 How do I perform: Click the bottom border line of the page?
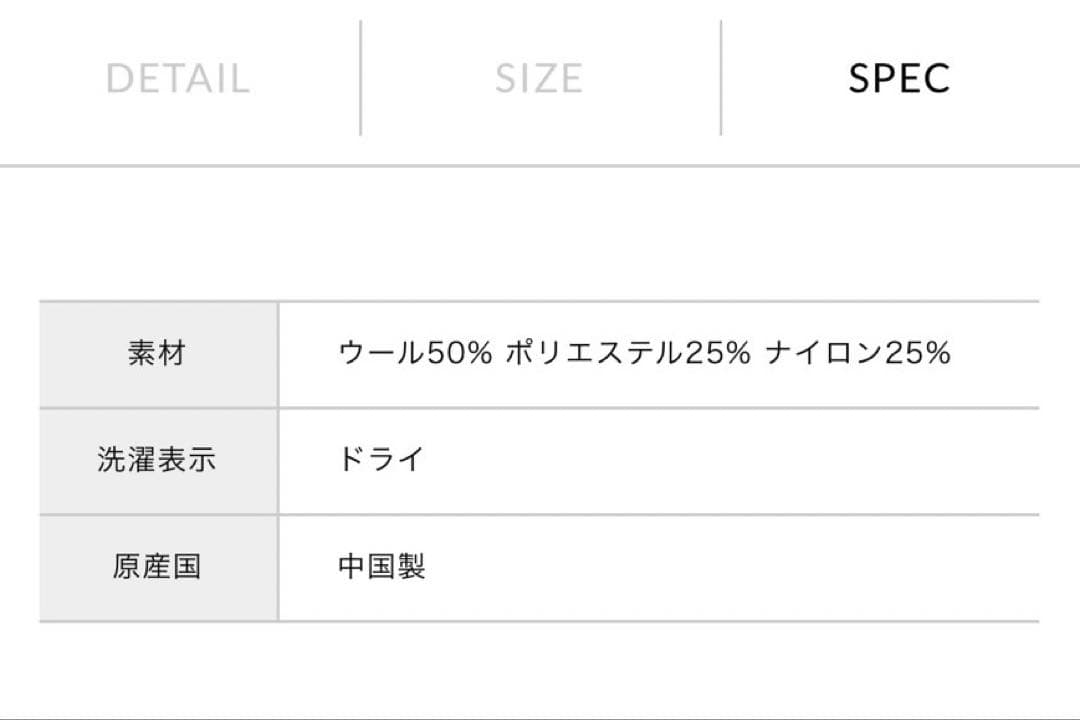tap(540, 716)
